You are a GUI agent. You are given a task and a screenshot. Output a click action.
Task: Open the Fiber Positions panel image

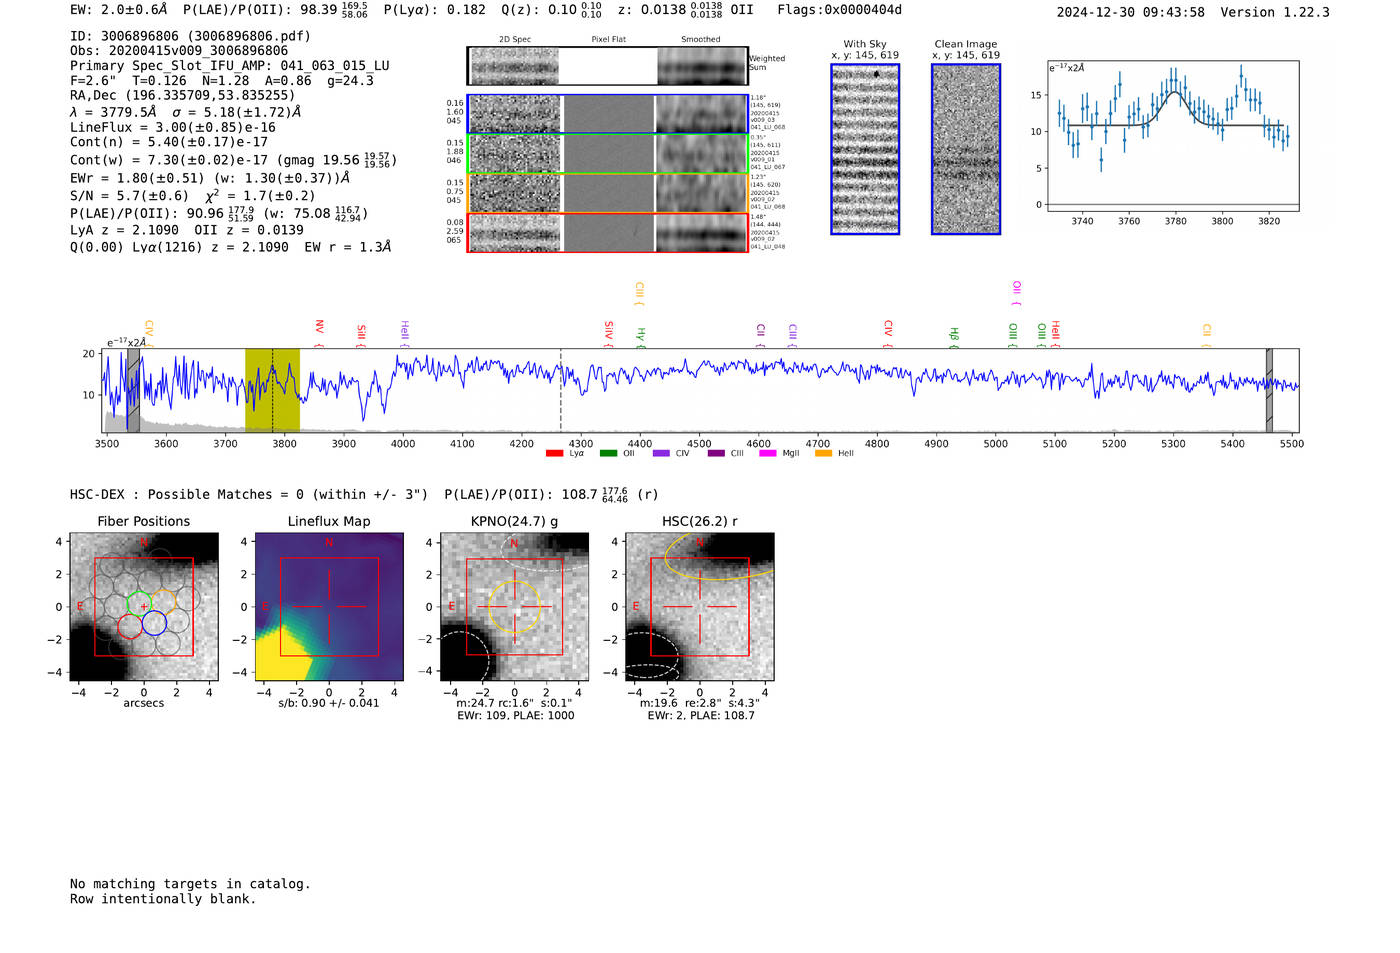(x=144, y=607)
